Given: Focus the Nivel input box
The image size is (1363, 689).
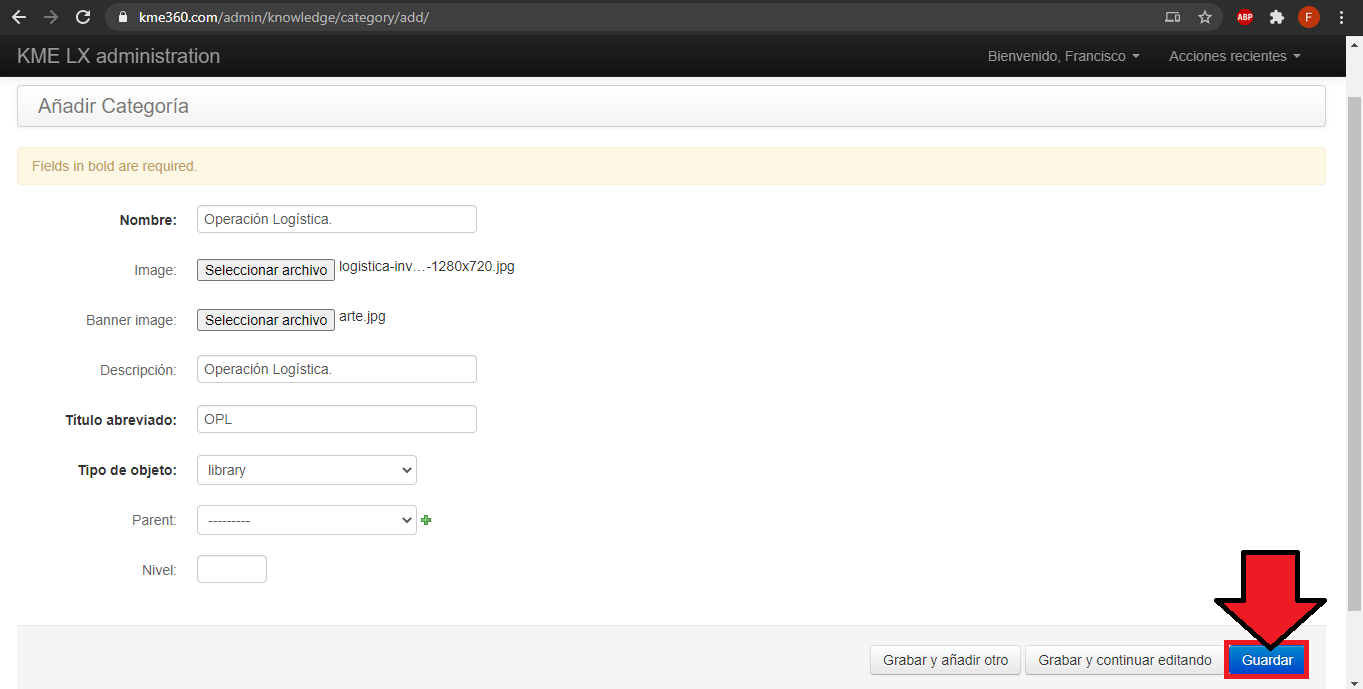Looking at the screenshot, I should point(232,569).
